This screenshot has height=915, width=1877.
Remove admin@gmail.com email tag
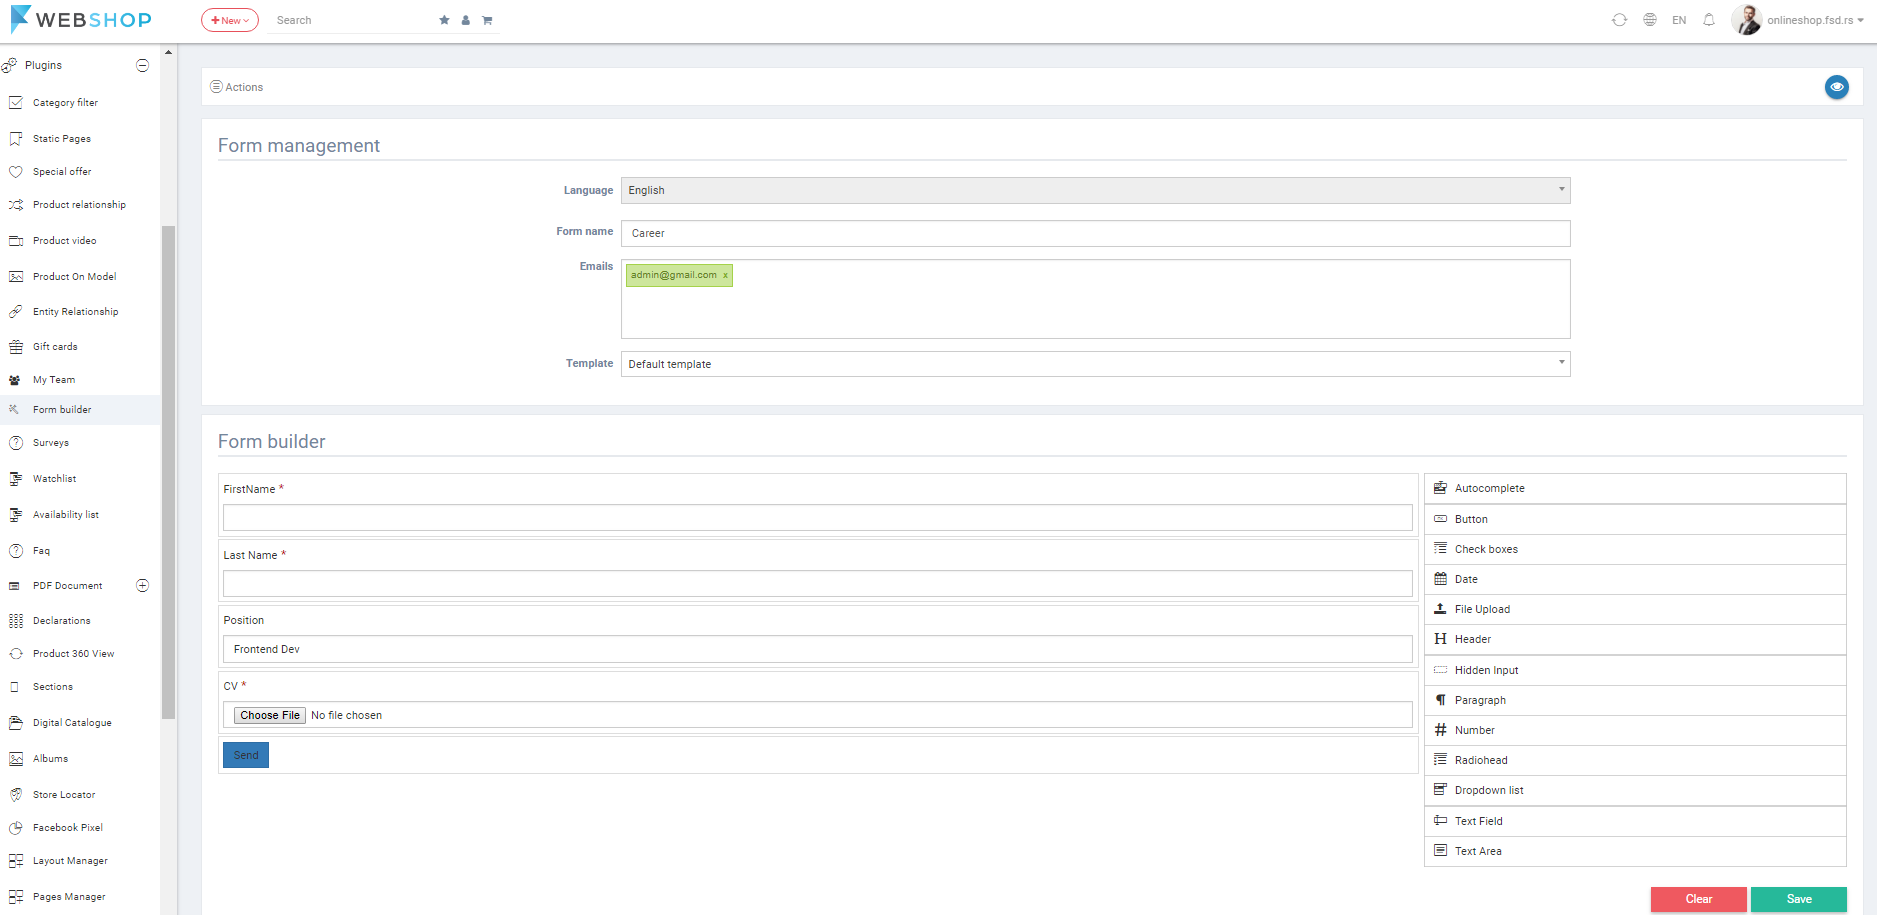[x=725, y=275]
